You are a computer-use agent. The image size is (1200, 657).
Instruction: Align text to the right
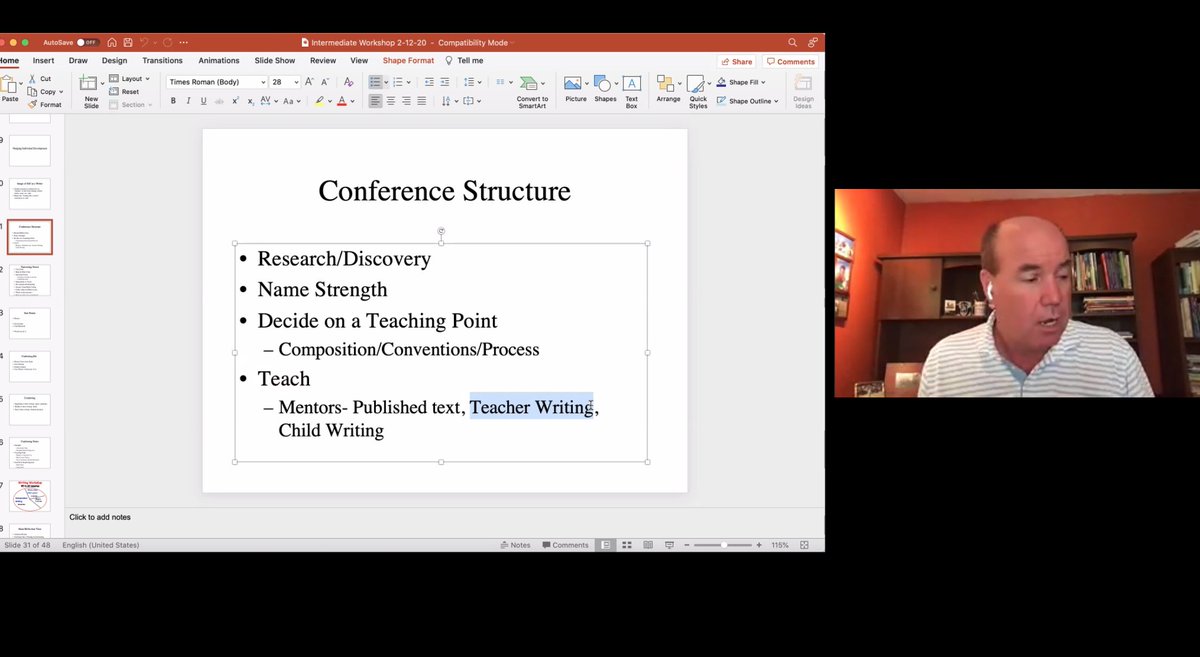tap(406, 101)
